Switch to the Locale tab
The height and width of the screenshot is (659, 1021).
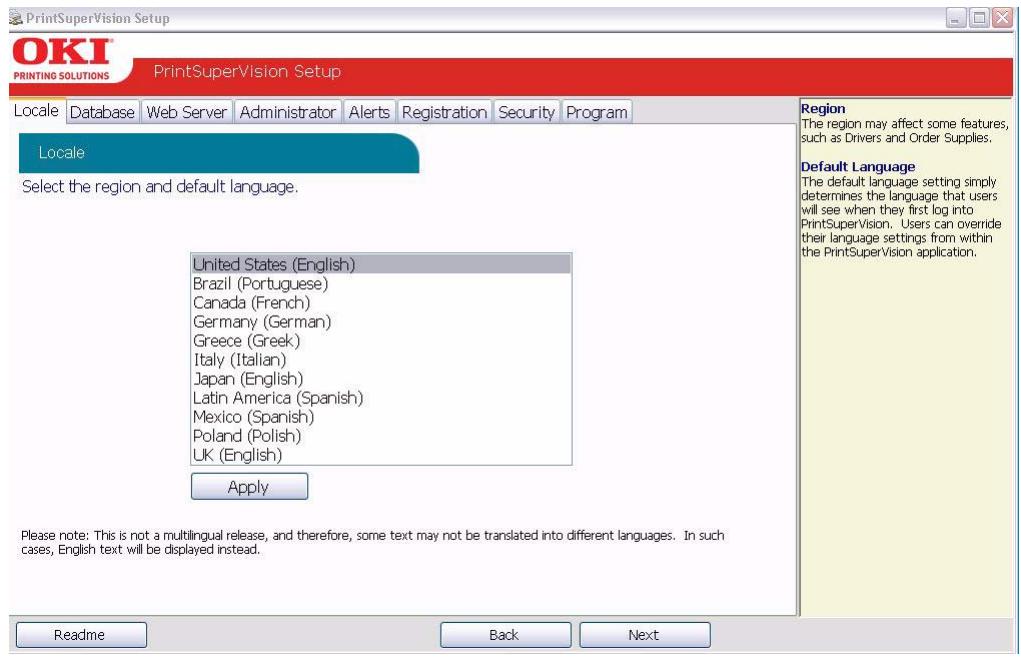point(36,111)
